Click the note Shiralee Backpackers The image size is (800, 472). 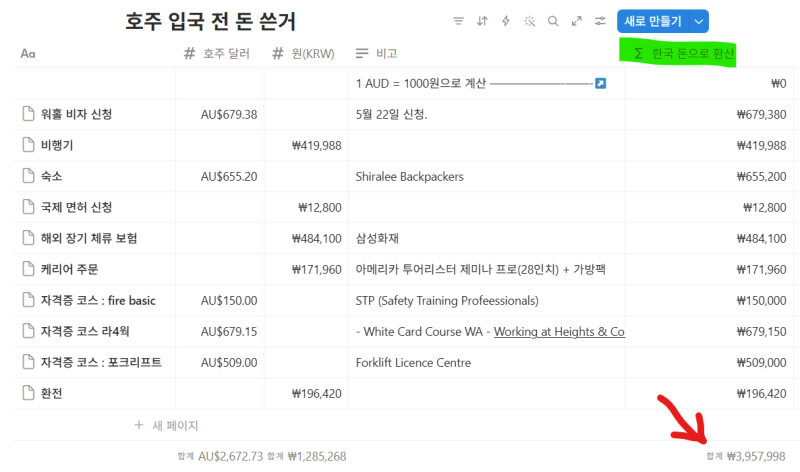pyautogui.click(x=410, y=177)
